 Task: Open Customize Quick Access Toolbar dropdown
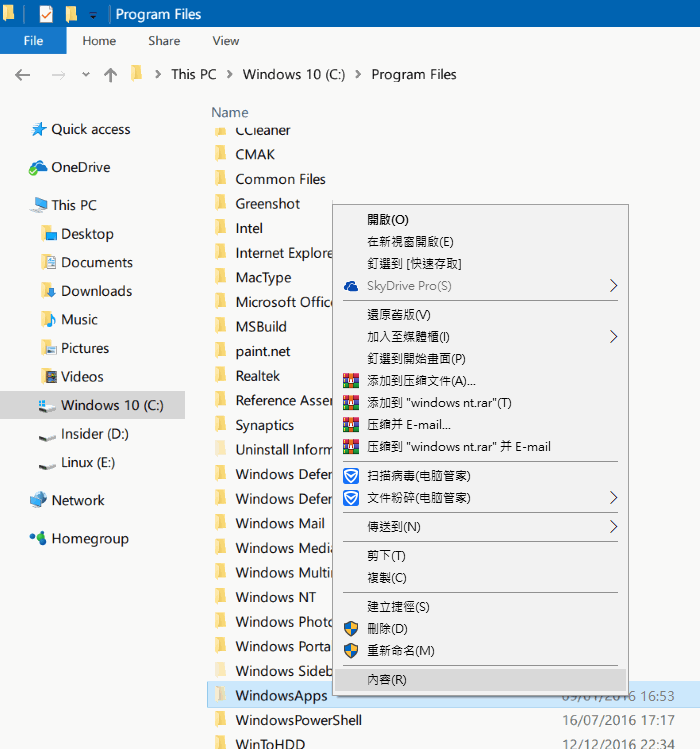point(93,16)
